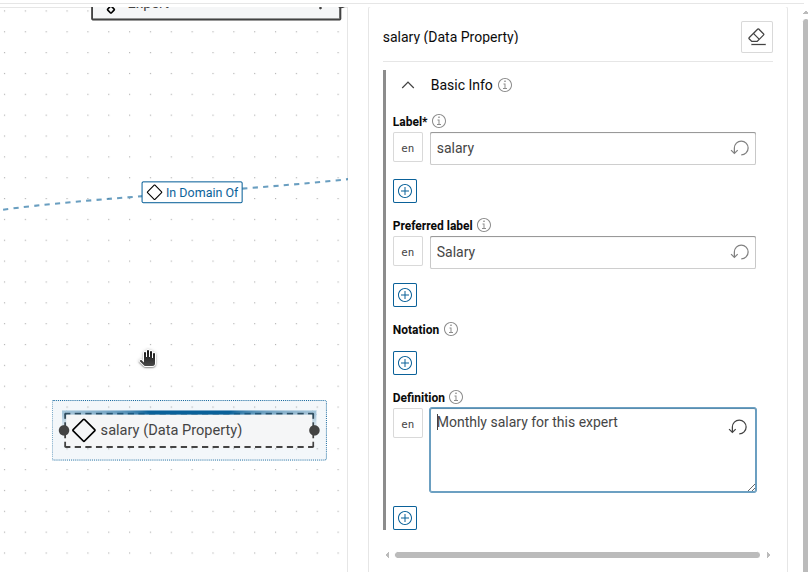
Task: Open language selector for Definition
Action: [x=407, y=424]
